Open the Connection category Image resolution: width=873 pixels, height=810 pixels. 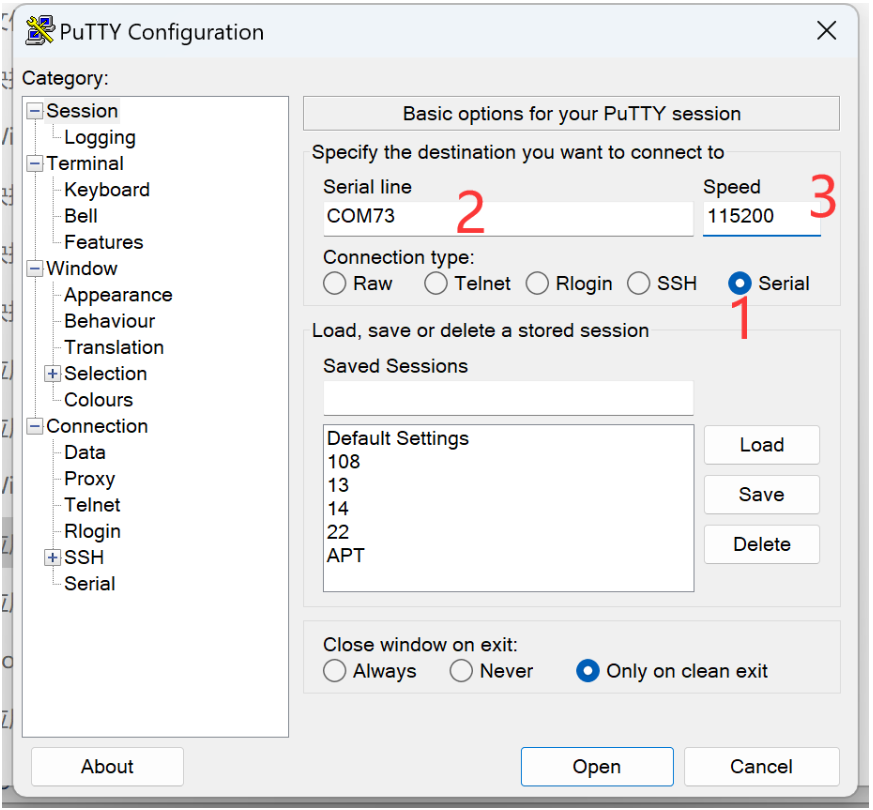tap(97, 426)
